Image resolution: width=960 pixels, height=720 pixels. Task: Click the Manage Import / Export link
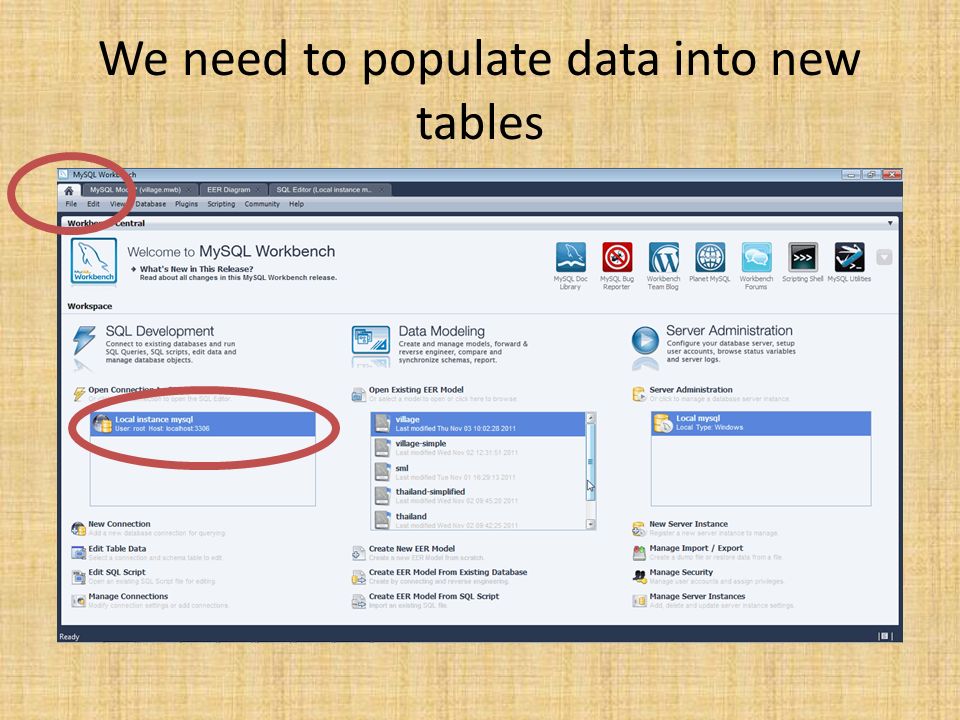696,548
